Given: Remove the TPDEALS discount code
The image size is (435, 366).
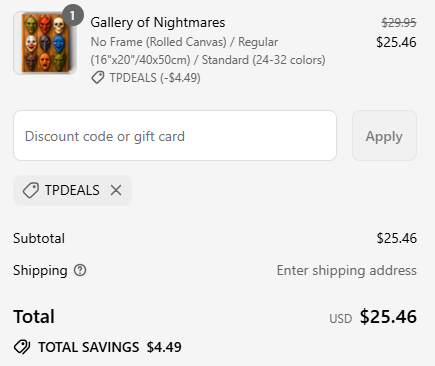Looking at the screenshot, I should [116, 190].
